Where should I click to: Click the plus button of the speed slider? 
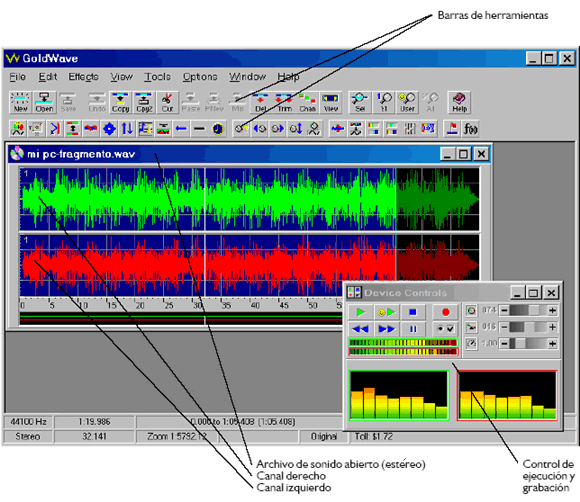552,344
